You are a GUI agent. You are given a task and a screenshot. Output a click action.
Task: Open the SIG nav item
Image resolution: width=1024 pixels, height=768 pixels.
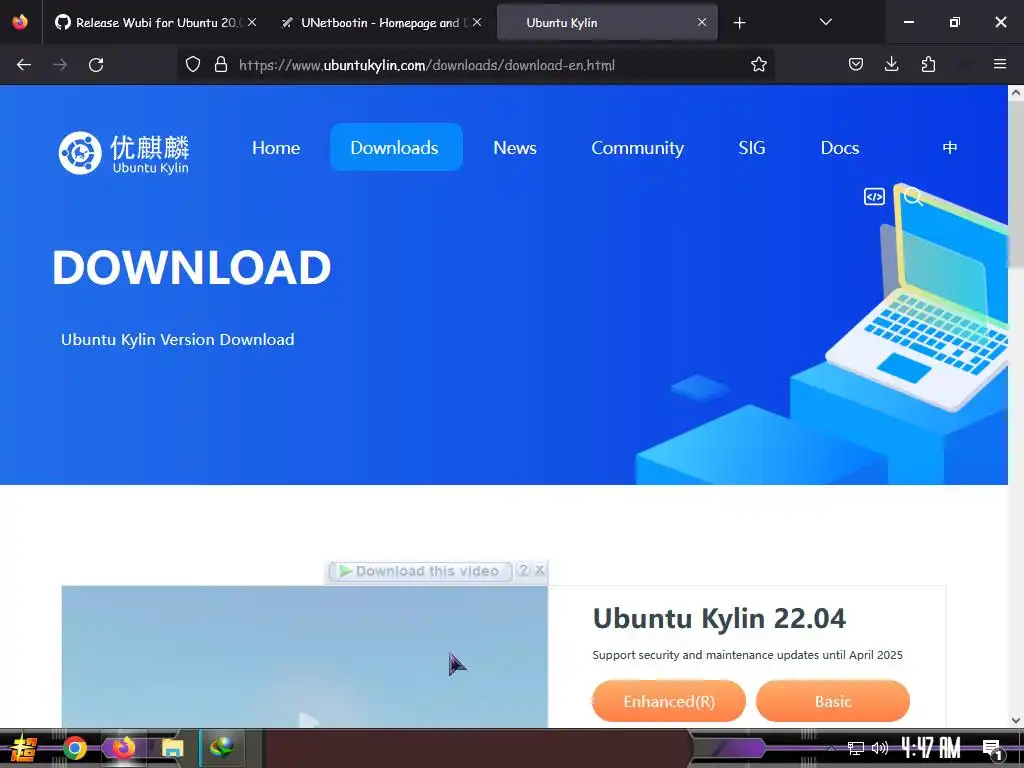click(x=752, y=148)
